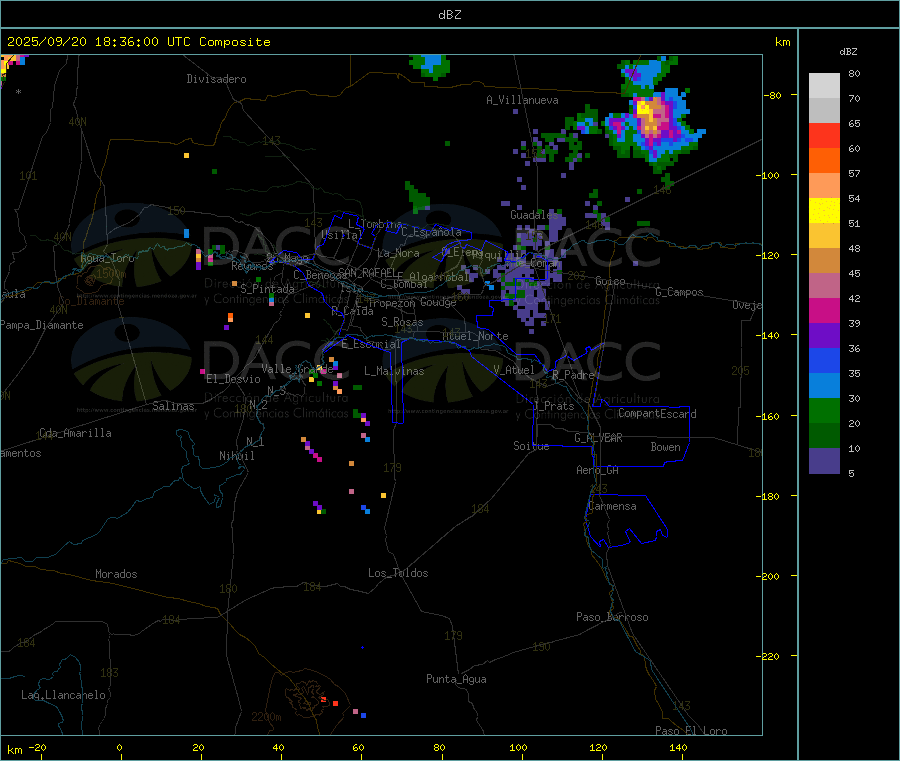The width and height of the screenshot is (900, 761).
Task: Click the 54 dBZ yellow legend swatch
Action: coord(824,211)
